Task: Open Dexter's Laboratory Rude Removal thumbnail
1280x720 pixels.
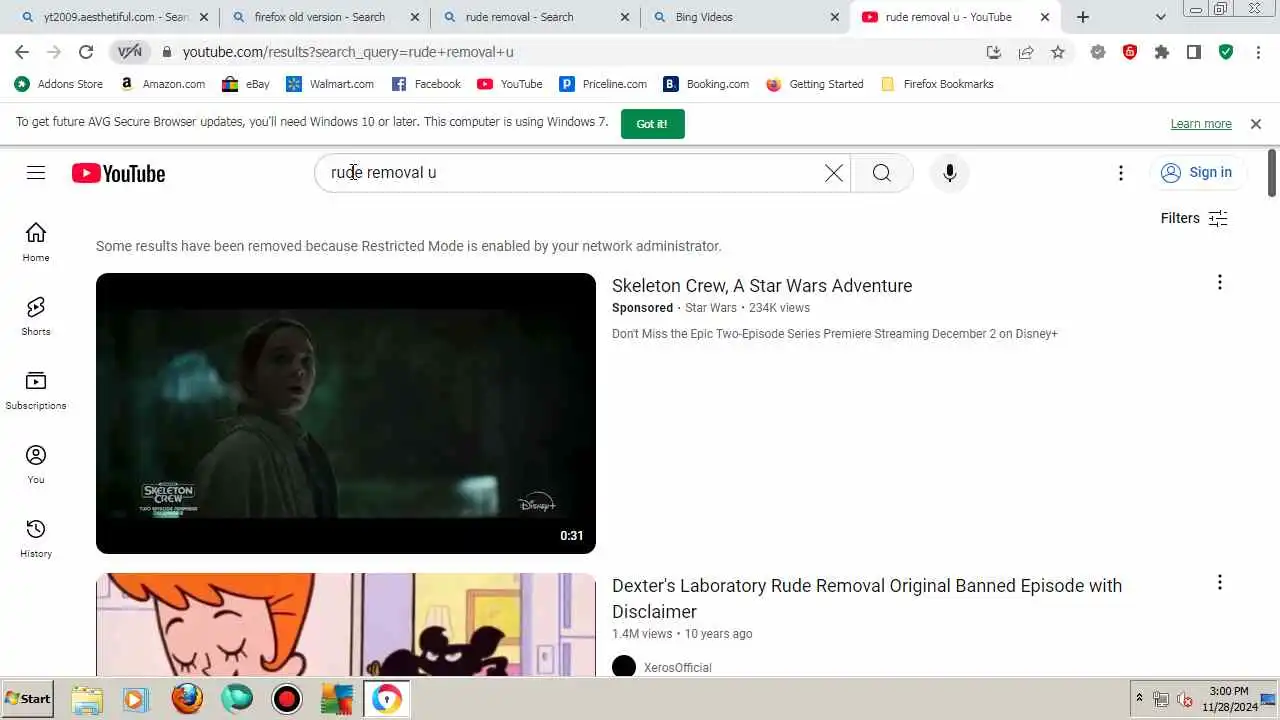Action: 346,624
